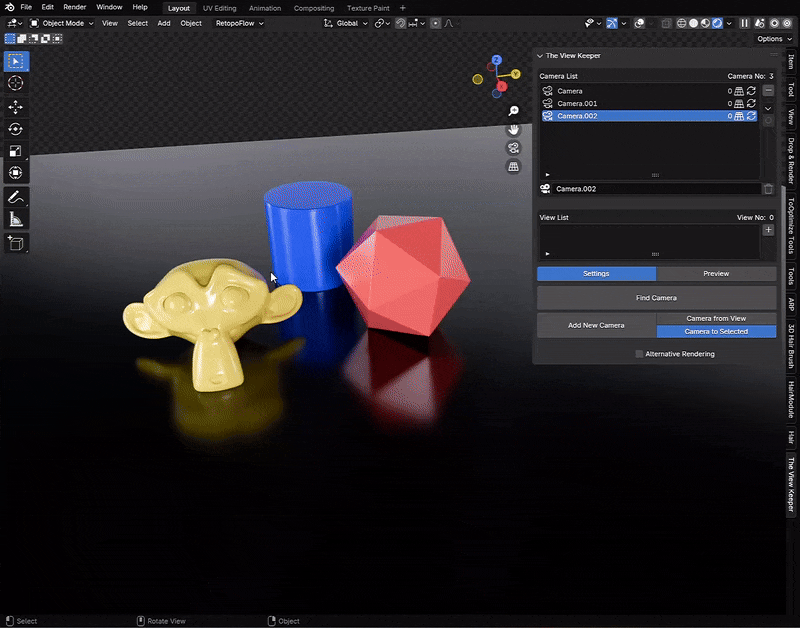Image resolution: width=800 pixels, height=628 pixels.
Task: Select the Scale tool
Action: [x=16, y=151]
